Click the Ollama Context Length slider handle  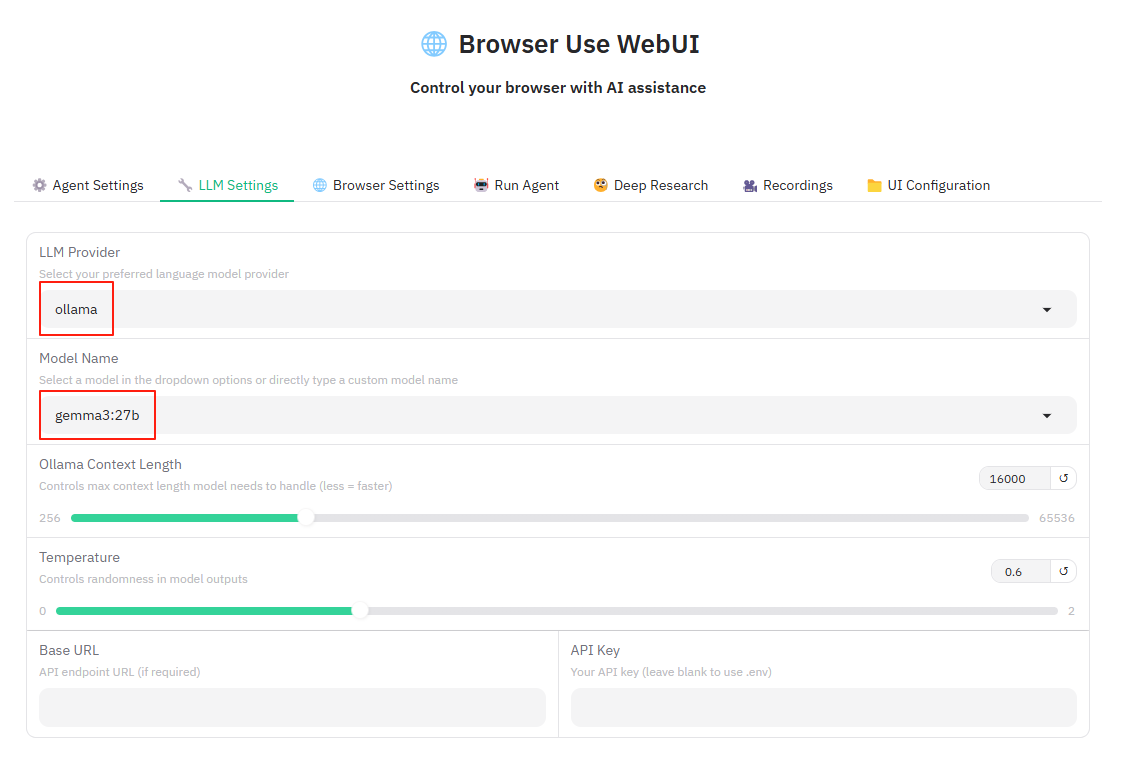pyautogui.click(x=305, y=518)
